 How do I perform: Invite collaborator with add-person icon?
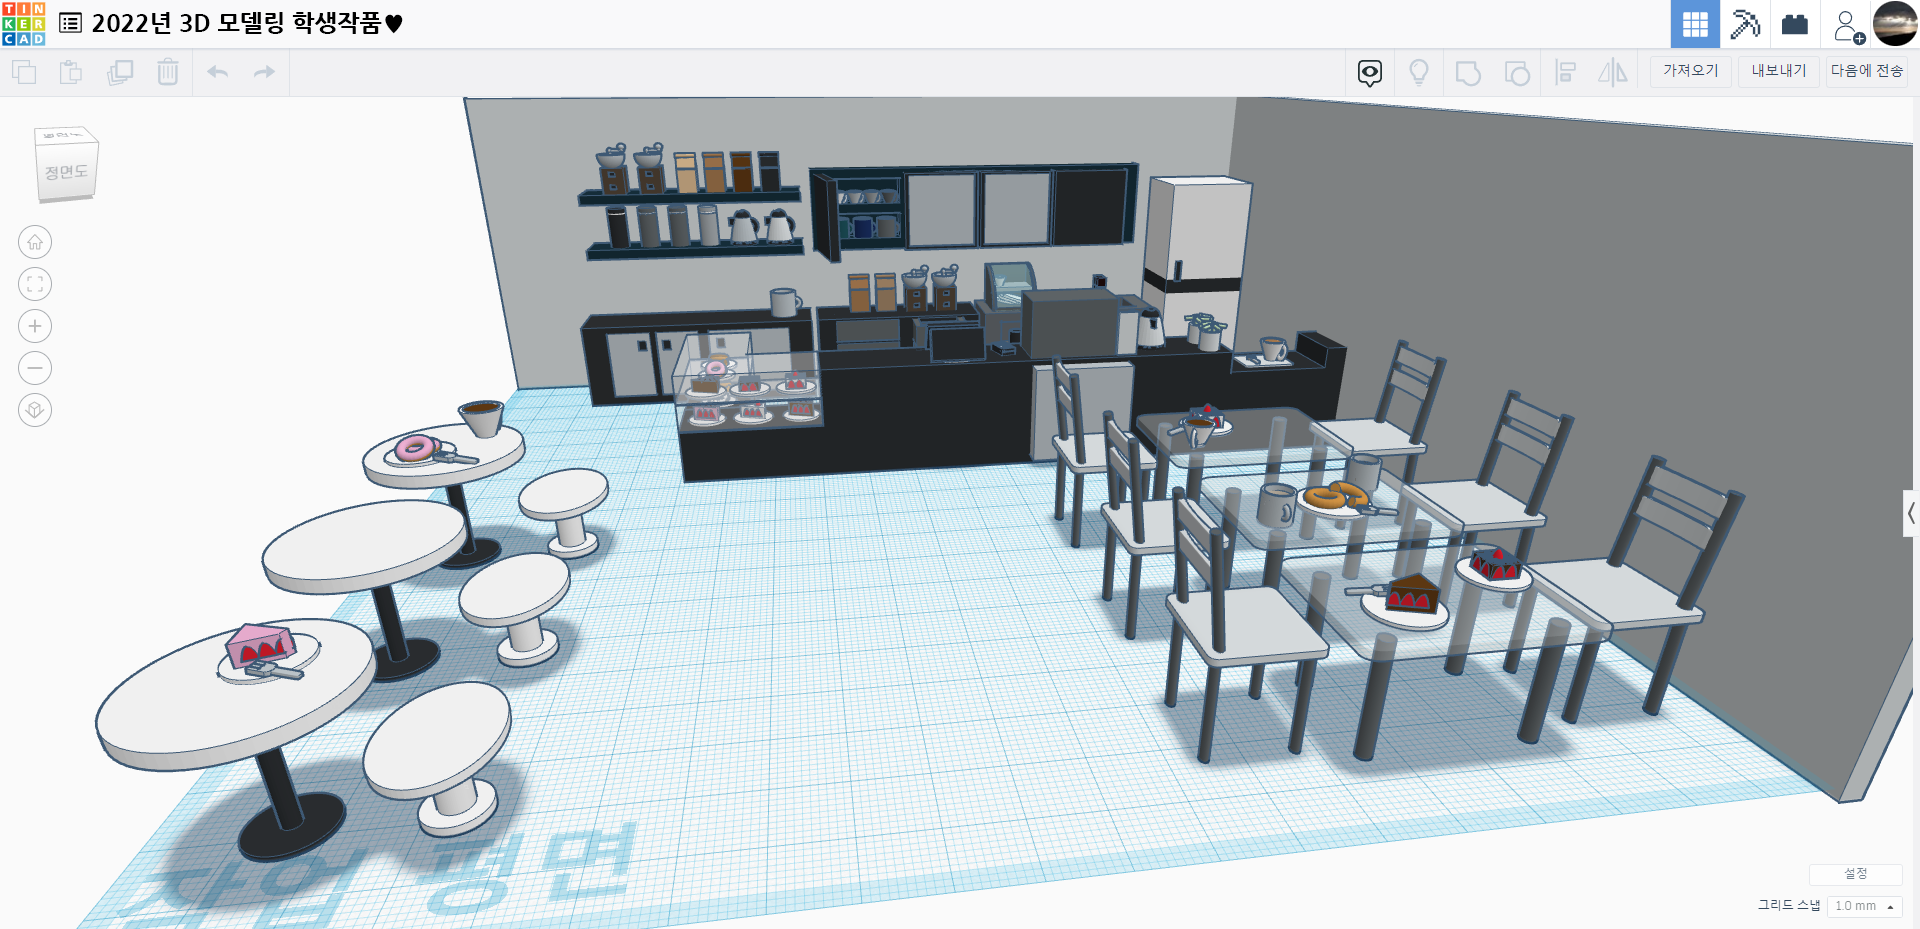pyautogui.click(x=1848, y=25)
